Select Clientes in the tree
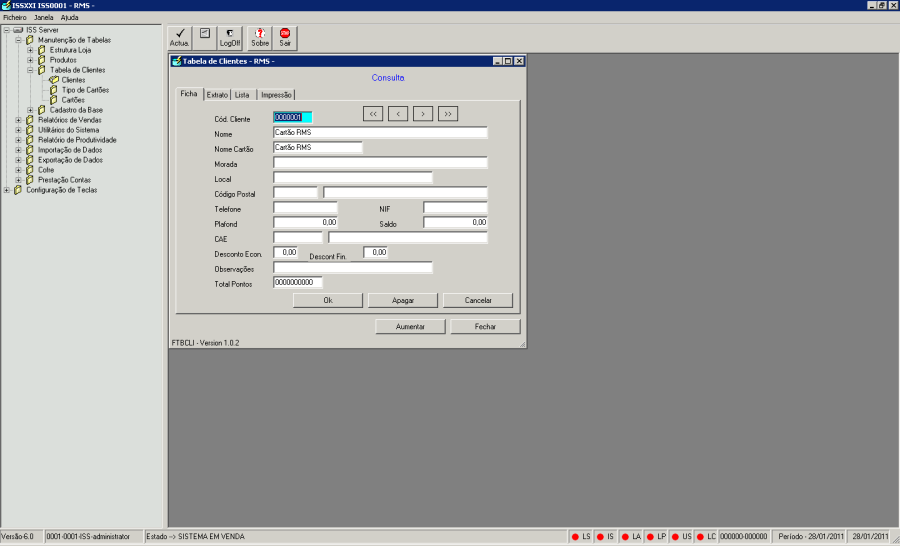Viewport: 900px width, 546px height. tap(73, 80)
